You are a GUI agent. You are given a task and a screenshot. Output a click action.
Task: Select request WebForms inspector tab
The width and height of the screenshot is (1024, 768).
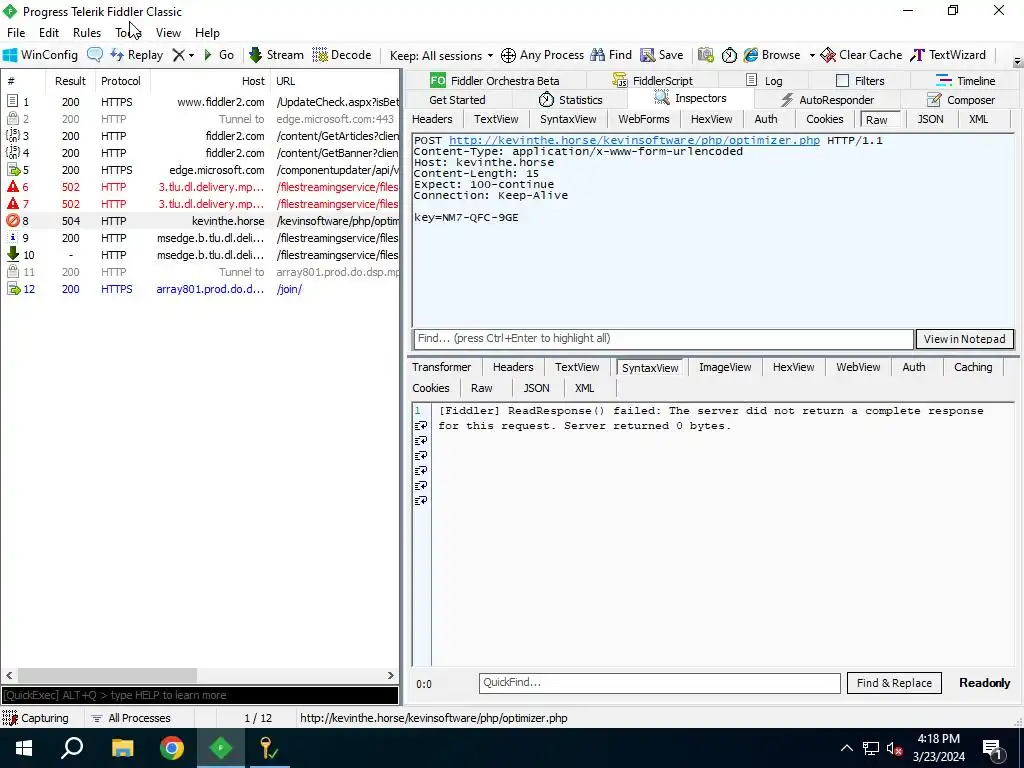pos(643,119)
